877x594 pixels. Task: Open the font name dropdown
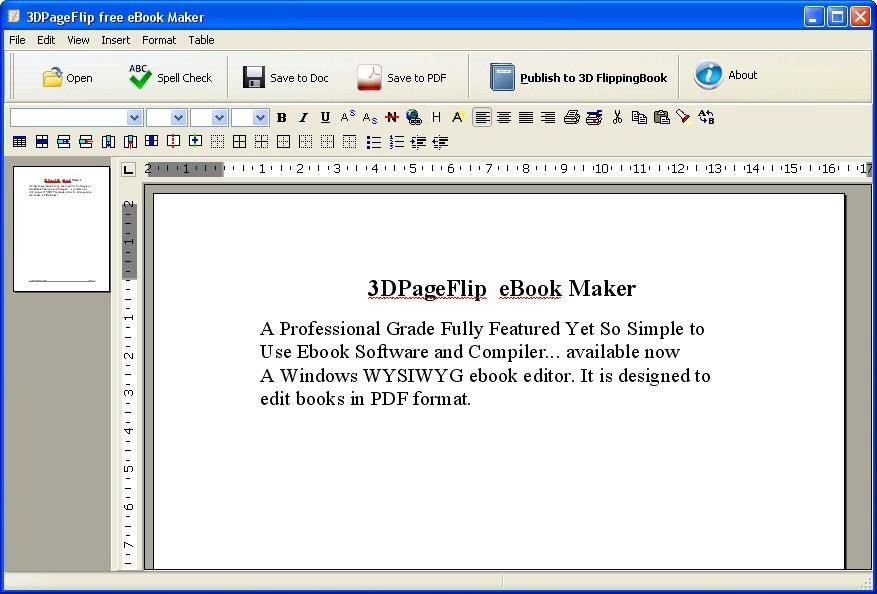(133, 117)
